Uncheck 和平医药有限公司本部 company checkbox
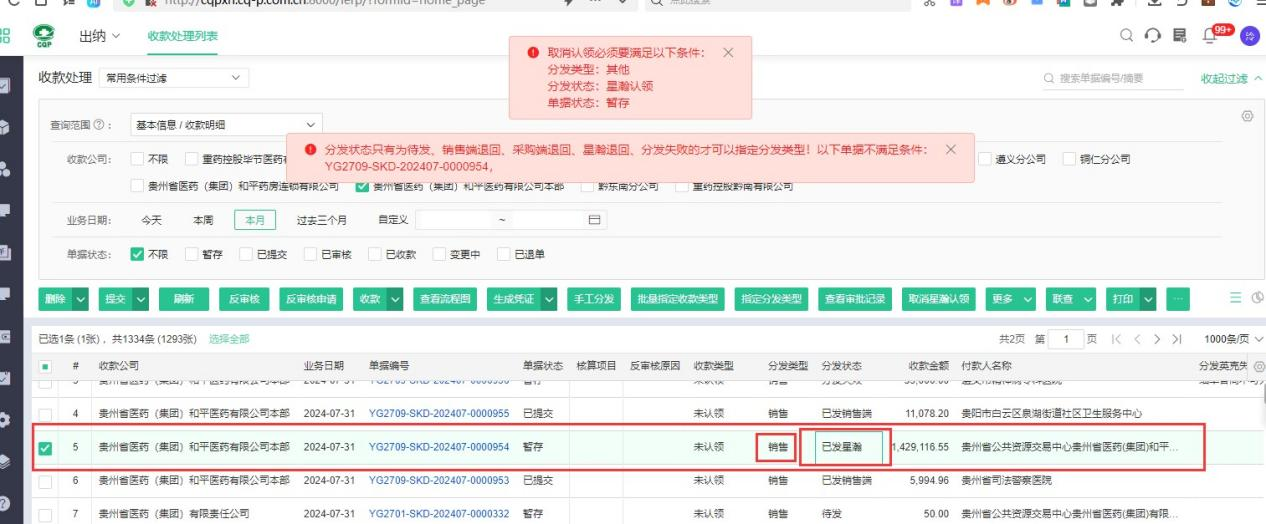Viewport: 1266px width, 524px height. [364, 186]
